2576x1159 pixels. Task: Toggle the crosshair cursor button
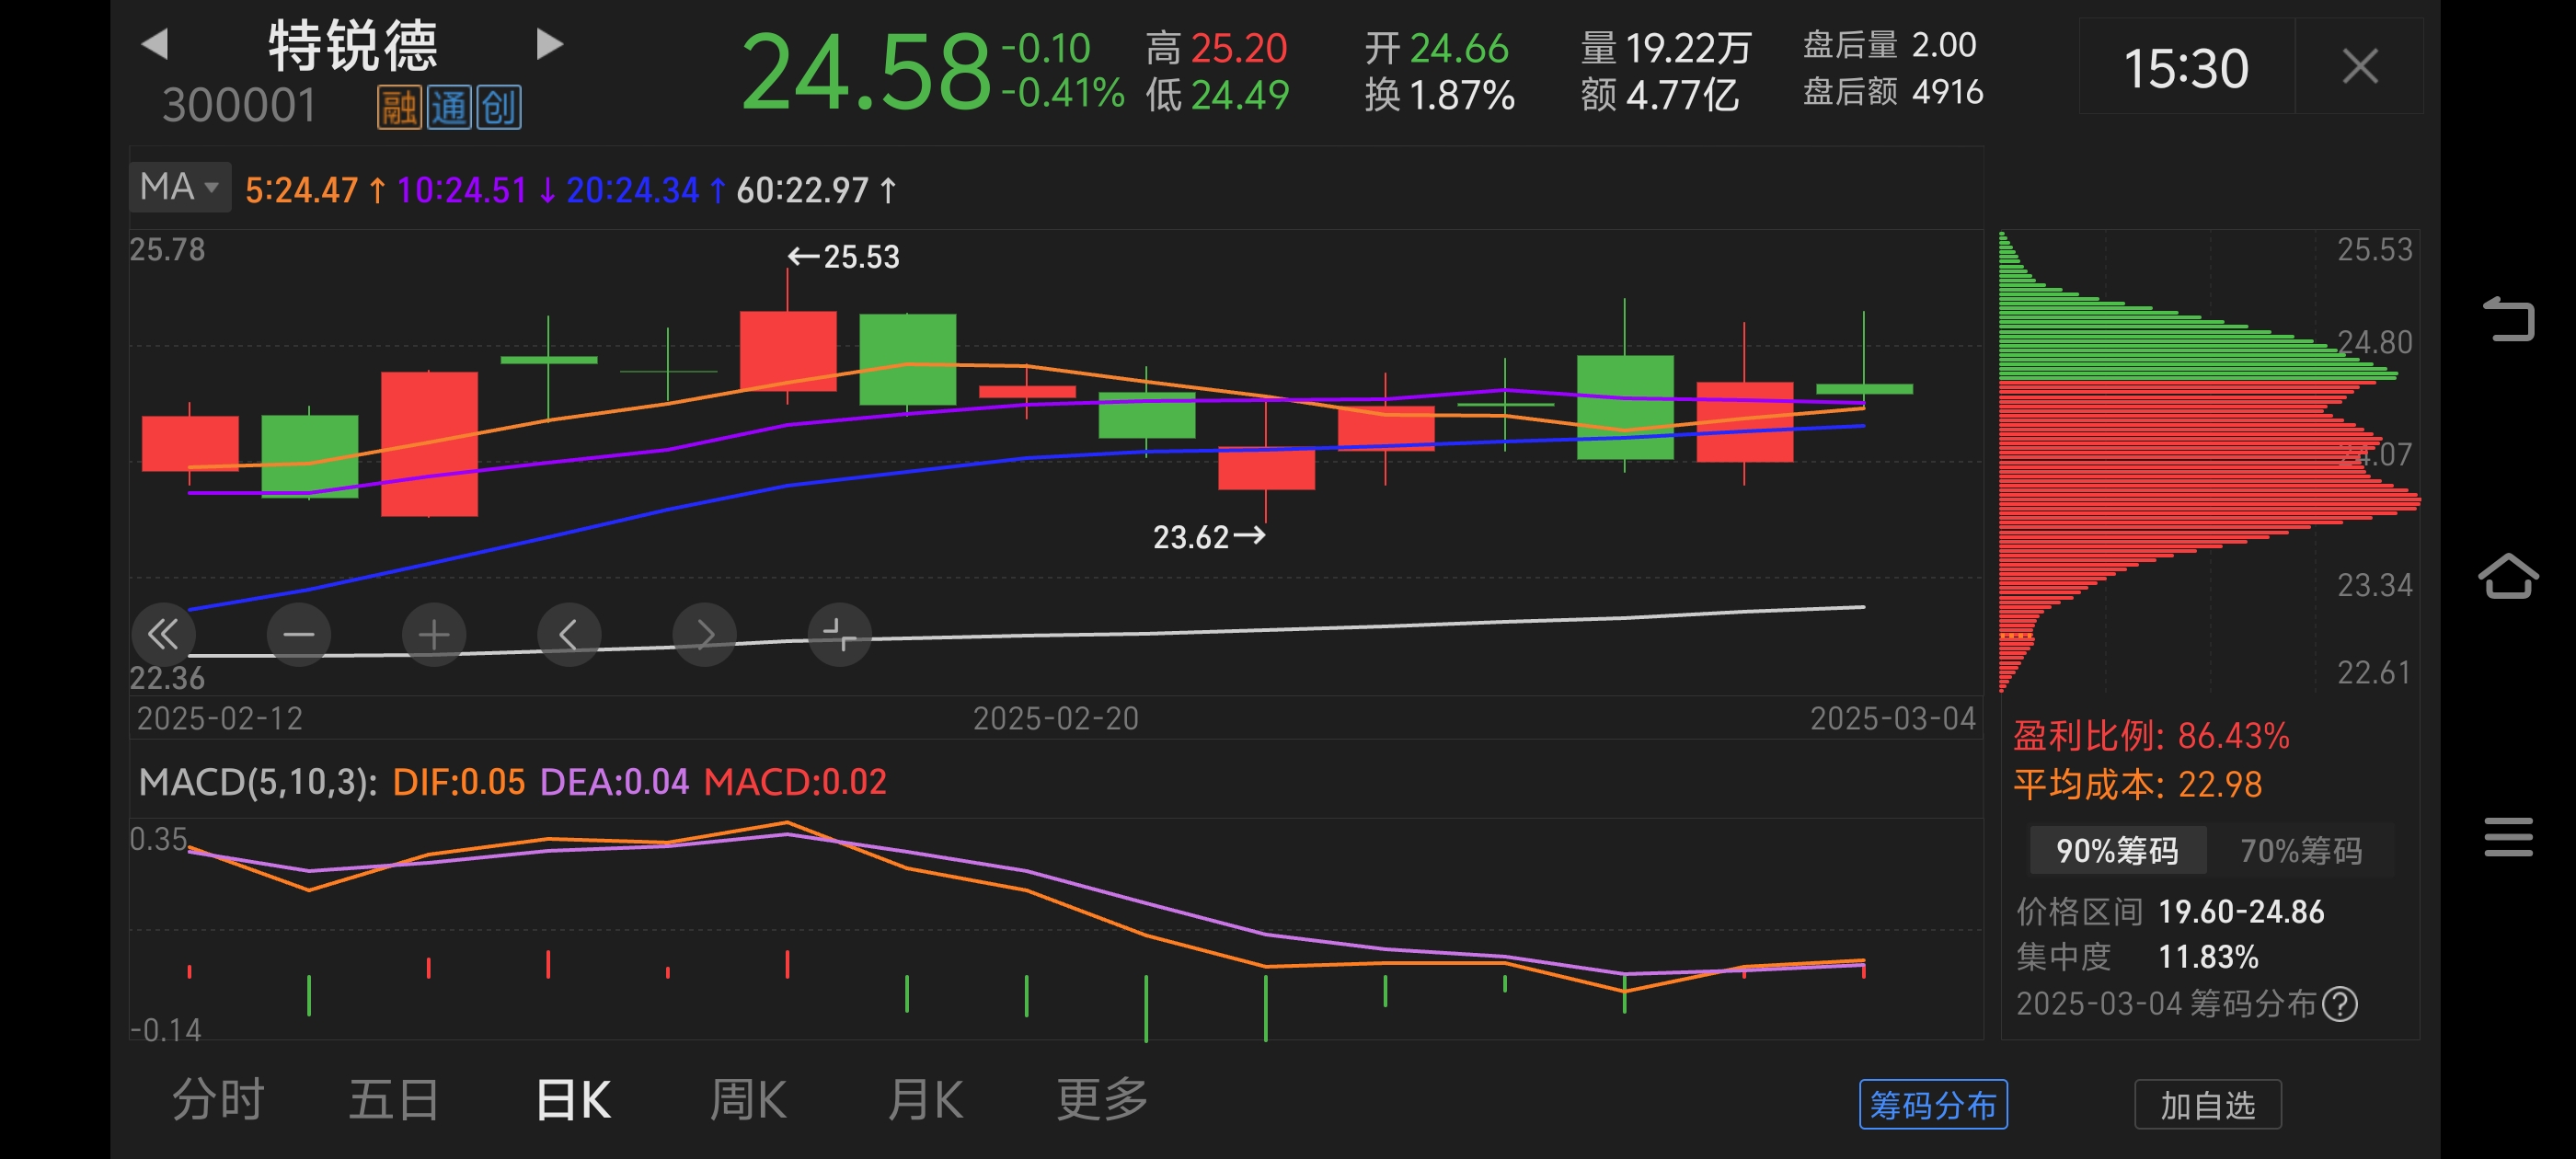[839, 634]
